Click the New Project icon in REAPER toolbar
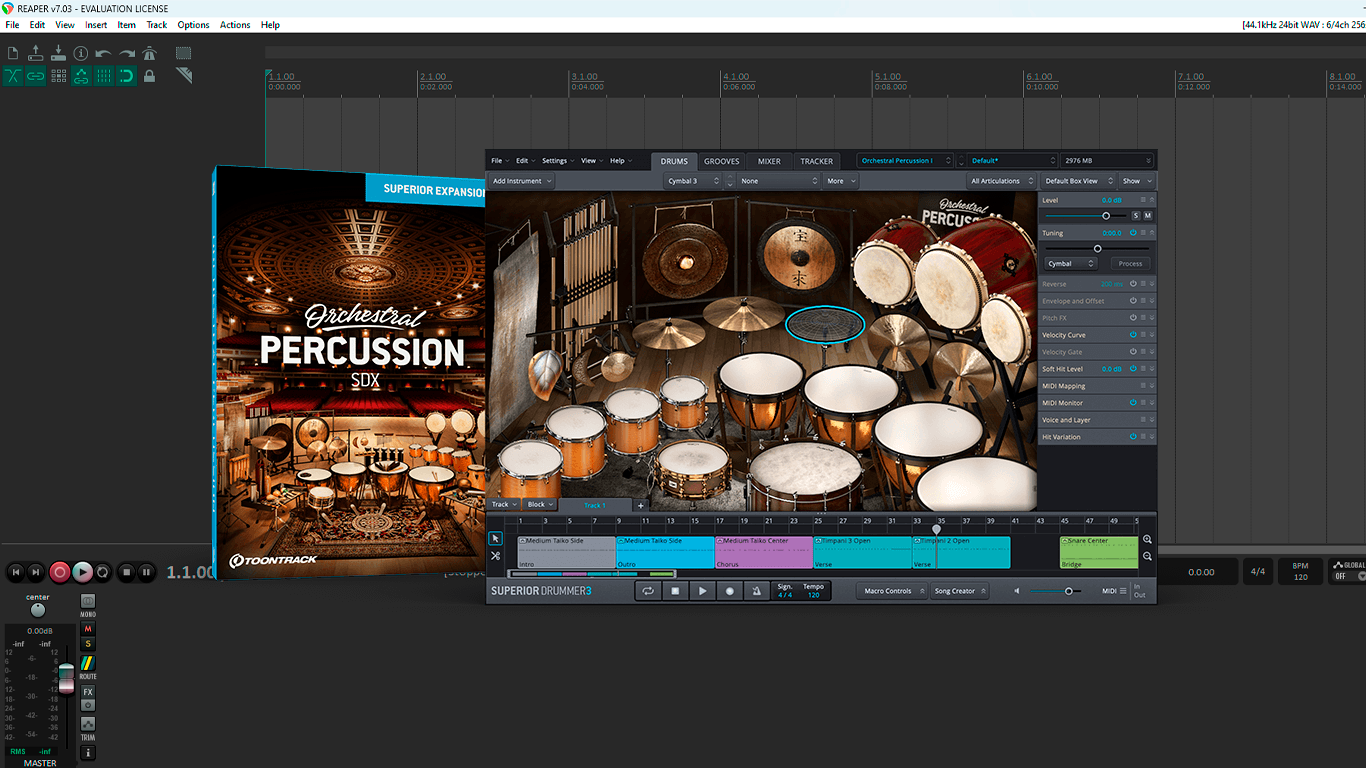The image size is (1366, 768). pyautogui.click(x=13, y=53)
